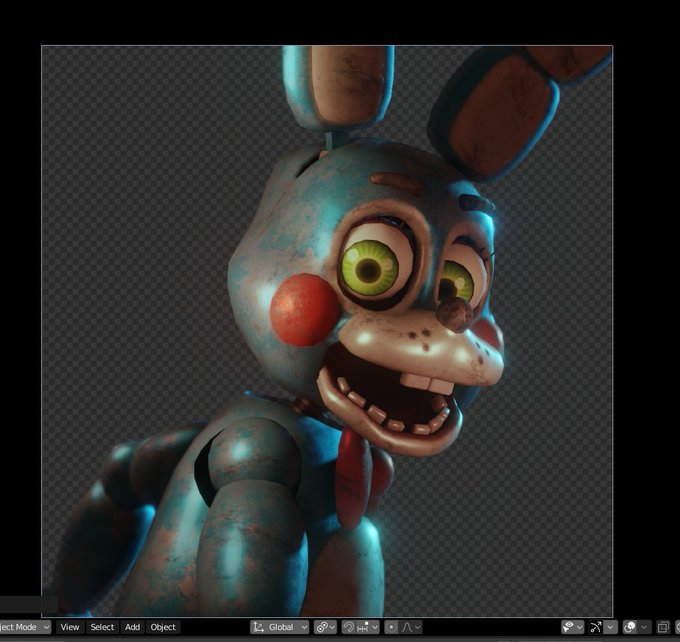The width and height of the screenshot is (680, 642).
Task: Toggle the show overlays button
Action: point(630,627)
